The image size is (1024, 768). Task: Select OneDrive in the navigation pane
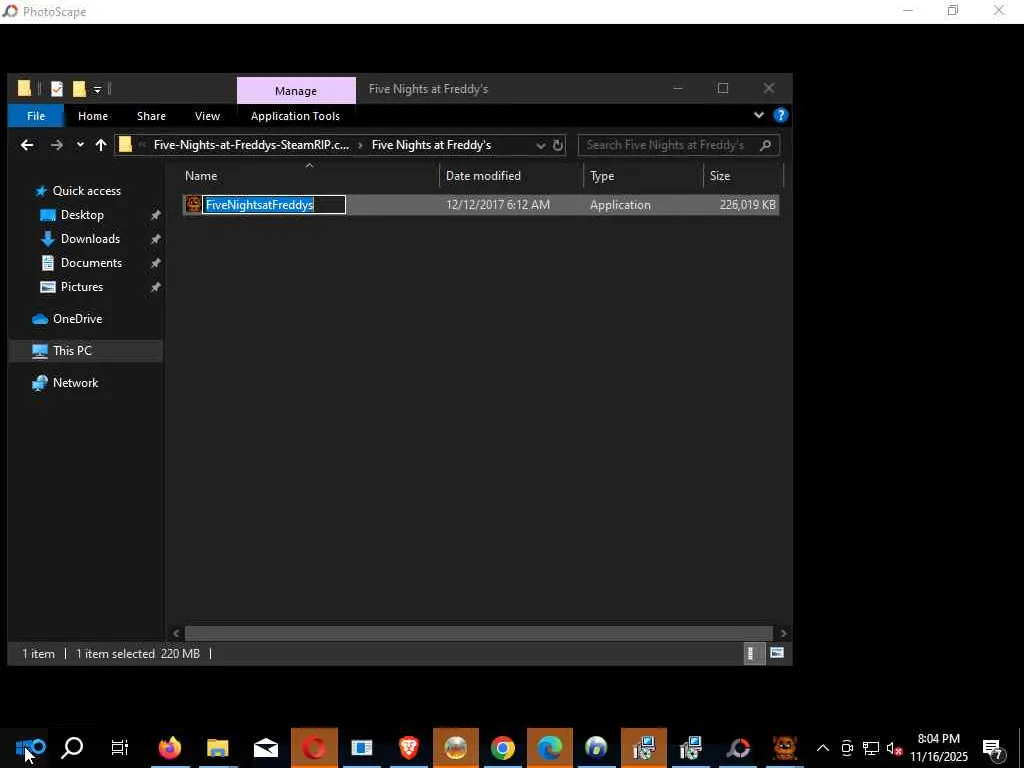tap(77, 319)
